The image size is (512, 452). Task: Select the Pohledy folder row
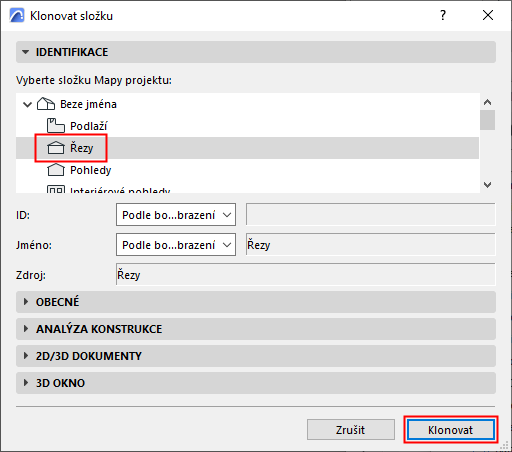point(247,170)
